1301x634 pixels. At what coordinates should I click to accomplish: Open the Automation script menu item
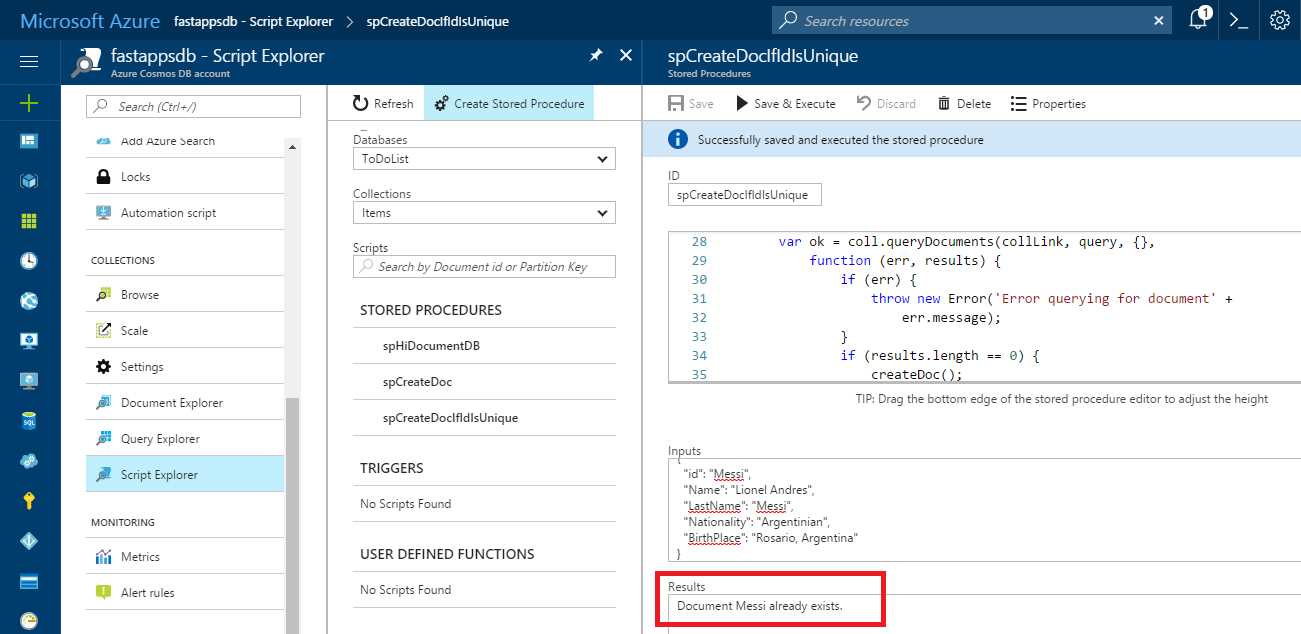point(185,213)
